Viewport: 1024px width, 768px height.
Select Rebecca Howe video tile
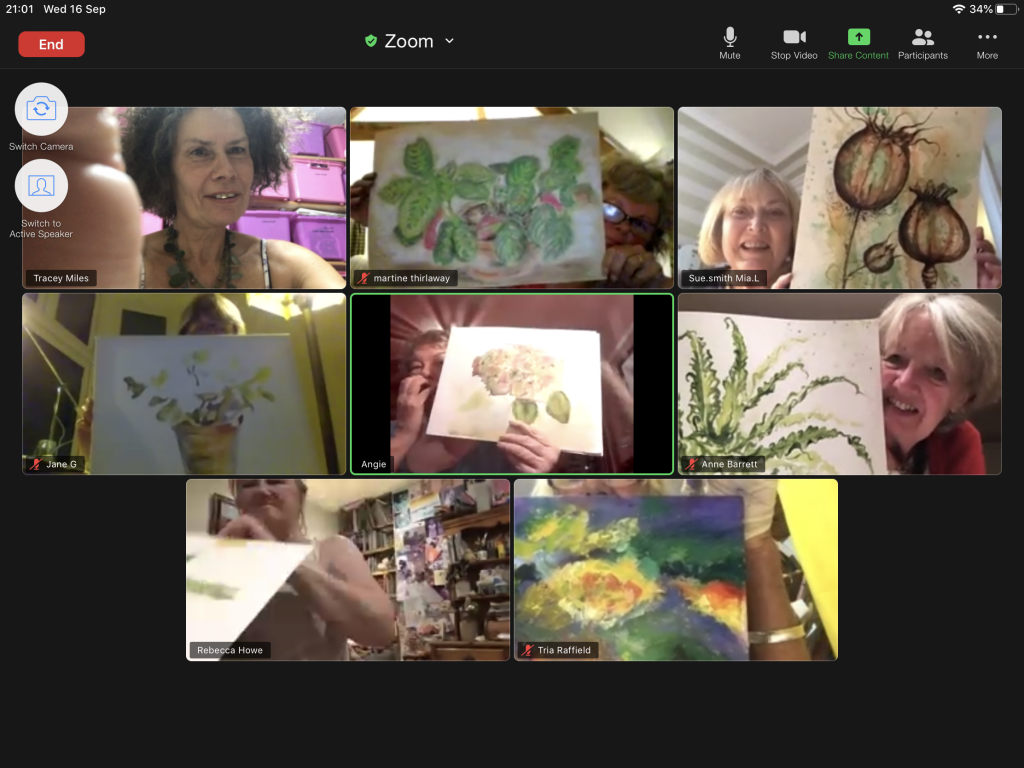348,569
